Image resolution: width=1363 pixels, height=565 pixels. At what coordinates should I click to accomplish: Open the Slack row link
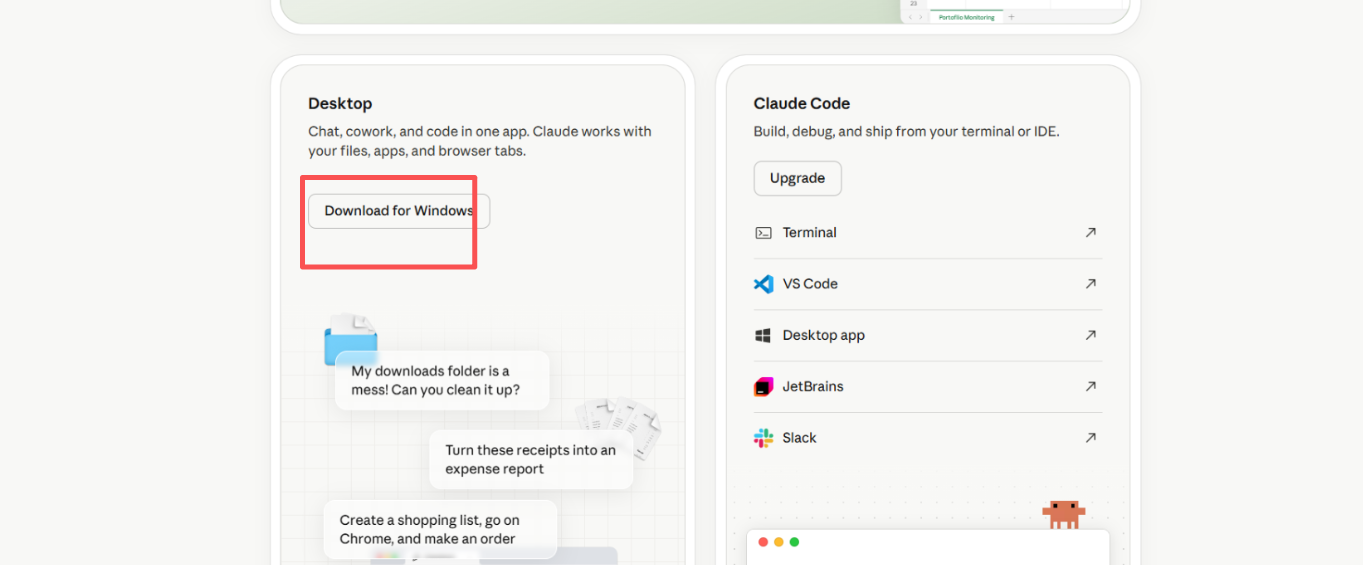point(927,438)
